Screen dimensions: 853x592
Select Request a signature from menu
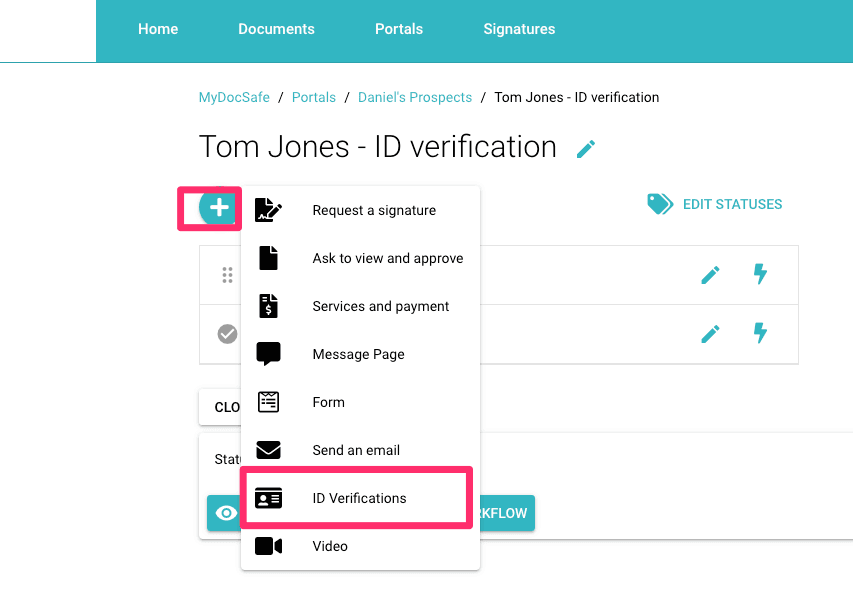pyautogui.click(x=373, y=210)
